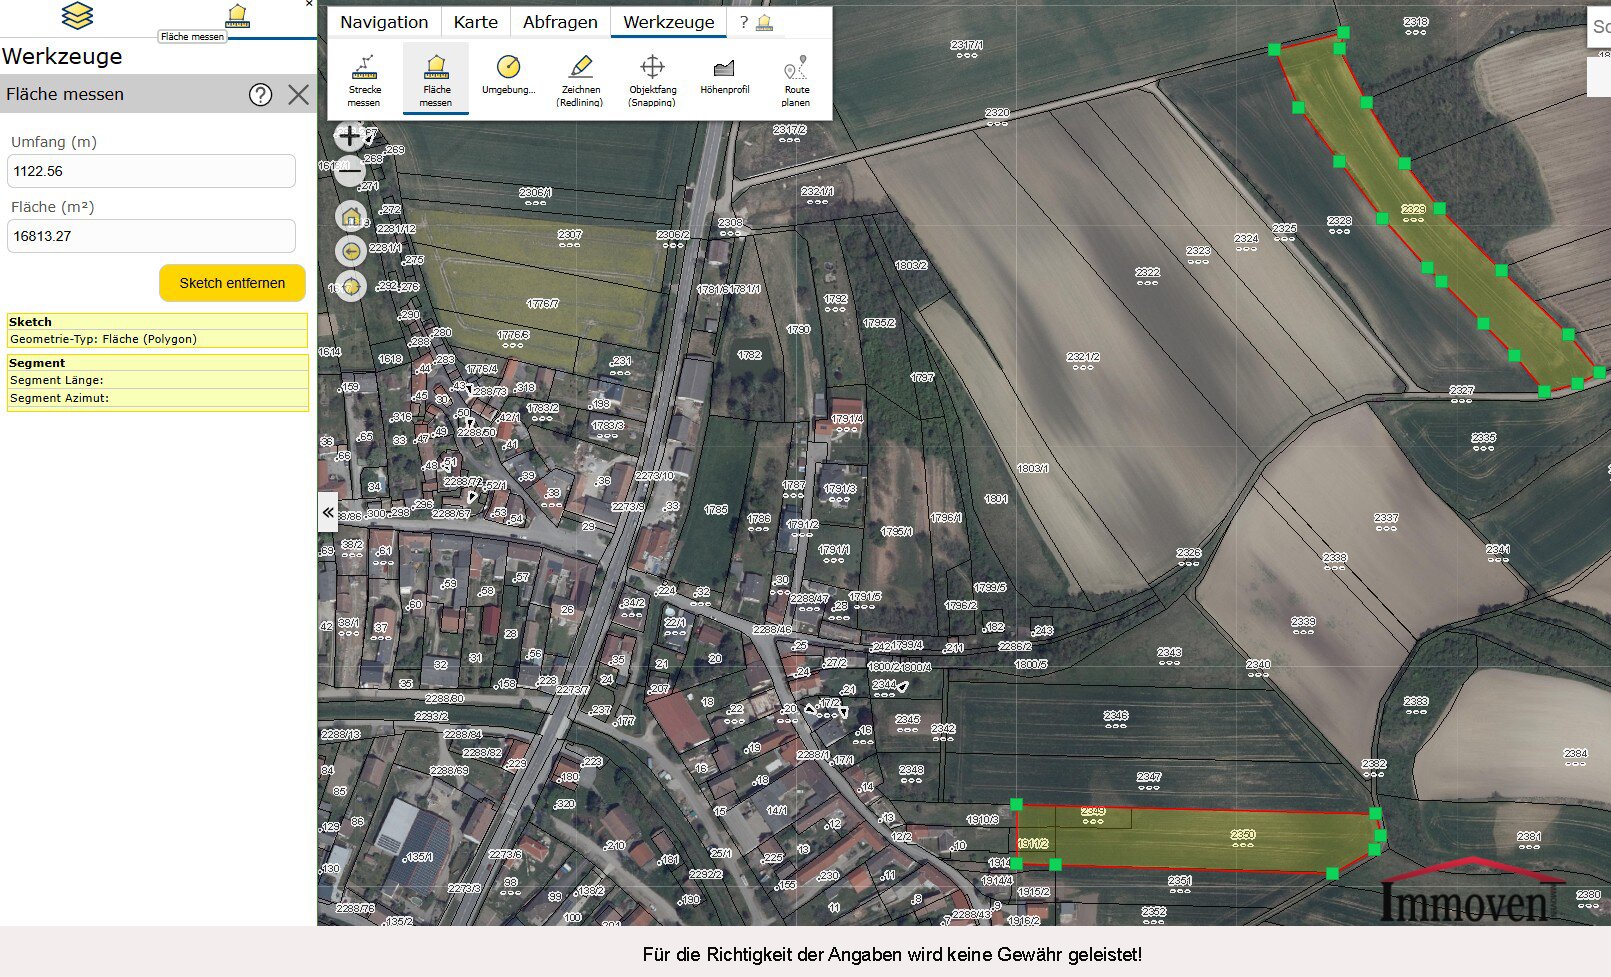Collapse the sidebar with double-arrow button
Screen dimensions: 1611x977
coord(328,512)
